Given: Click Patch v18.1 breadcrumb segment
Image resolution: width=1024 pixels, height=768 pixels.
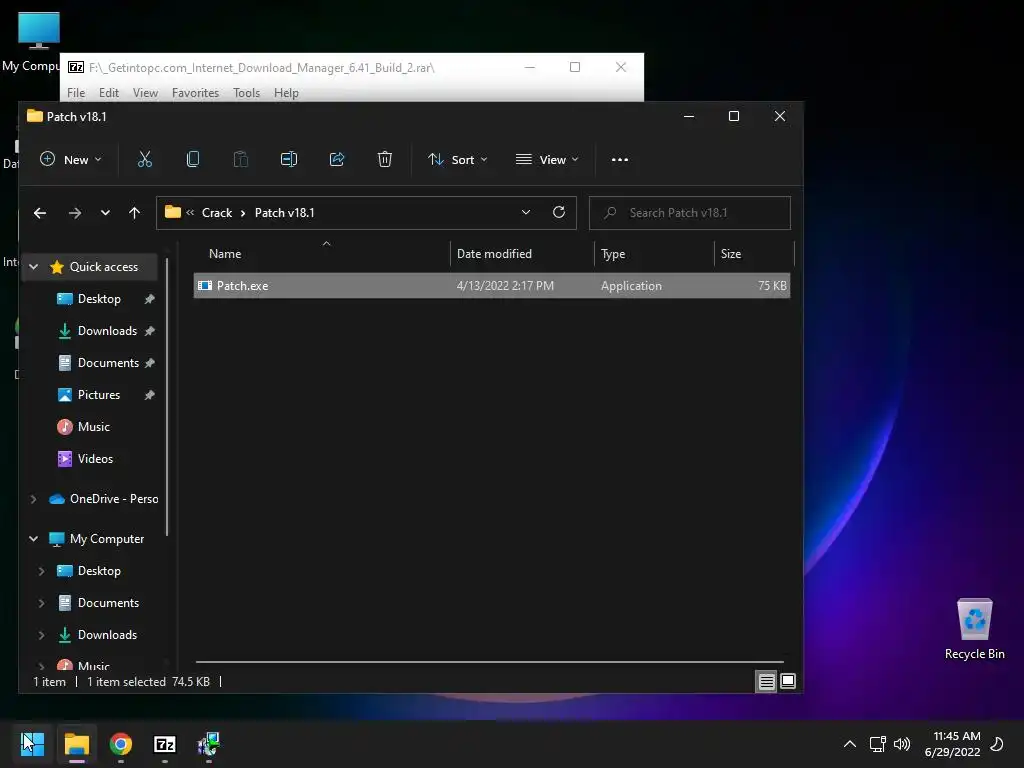Looking at the screenshot, I should 284,213.
